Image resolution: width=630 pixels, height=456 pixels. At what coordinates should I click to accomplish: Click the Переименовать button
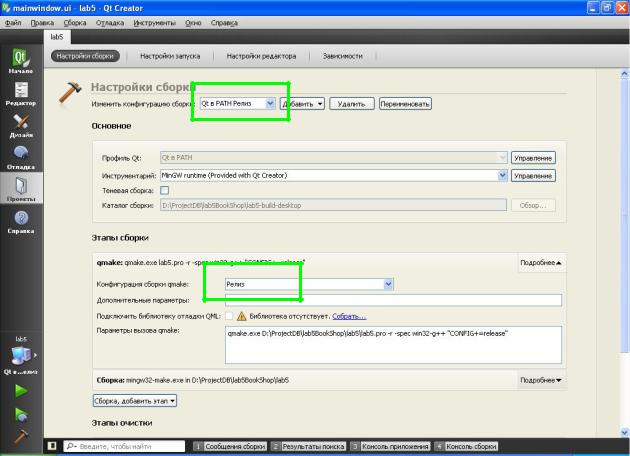point(405,104)
